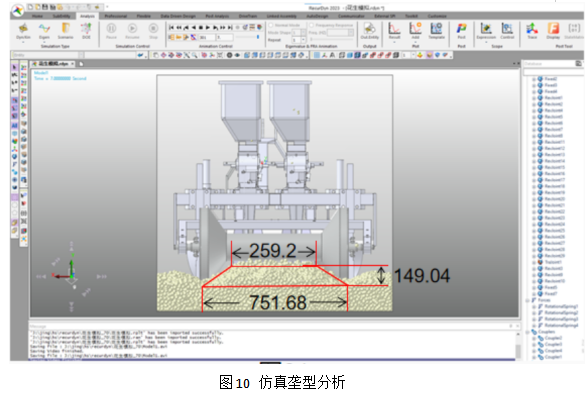Close the model document tab
Viewport: 587px width, 396px height.
coord(72,64)
